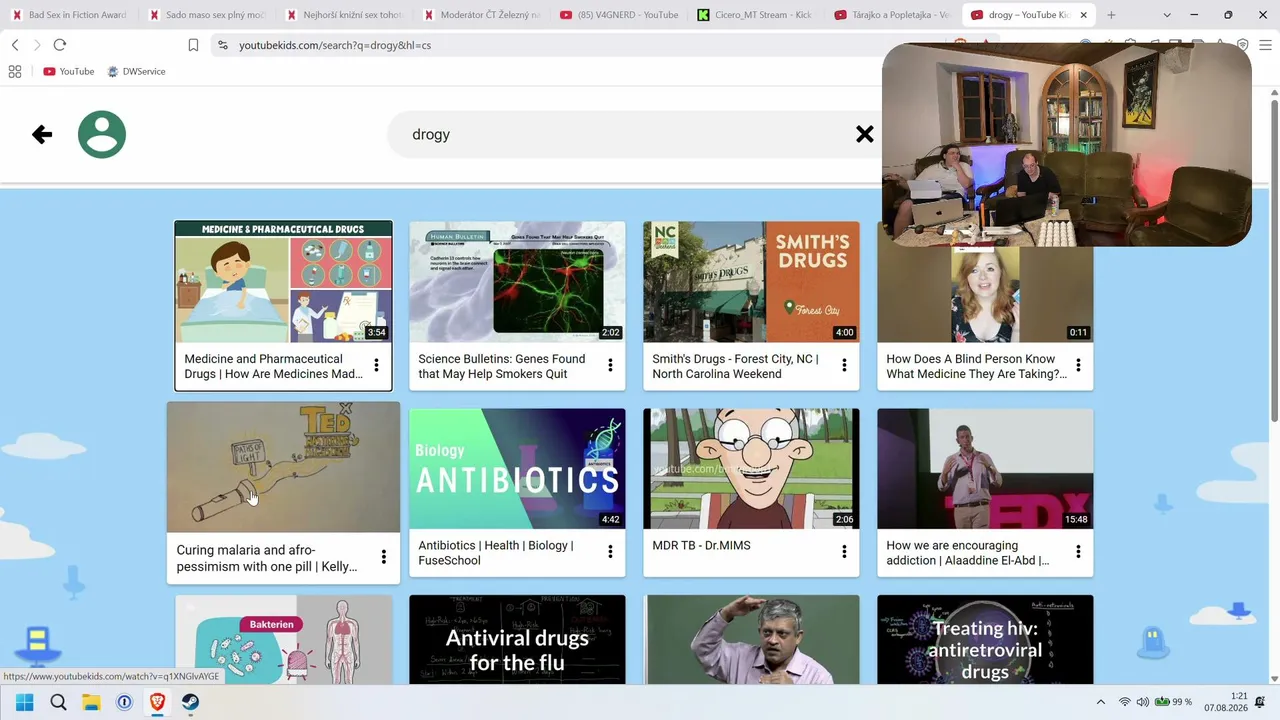Viewport: 1280px width, 720px height.
Task: Play the MDR TB cartoon man thumbnail
Action: (x=751, y=469)
